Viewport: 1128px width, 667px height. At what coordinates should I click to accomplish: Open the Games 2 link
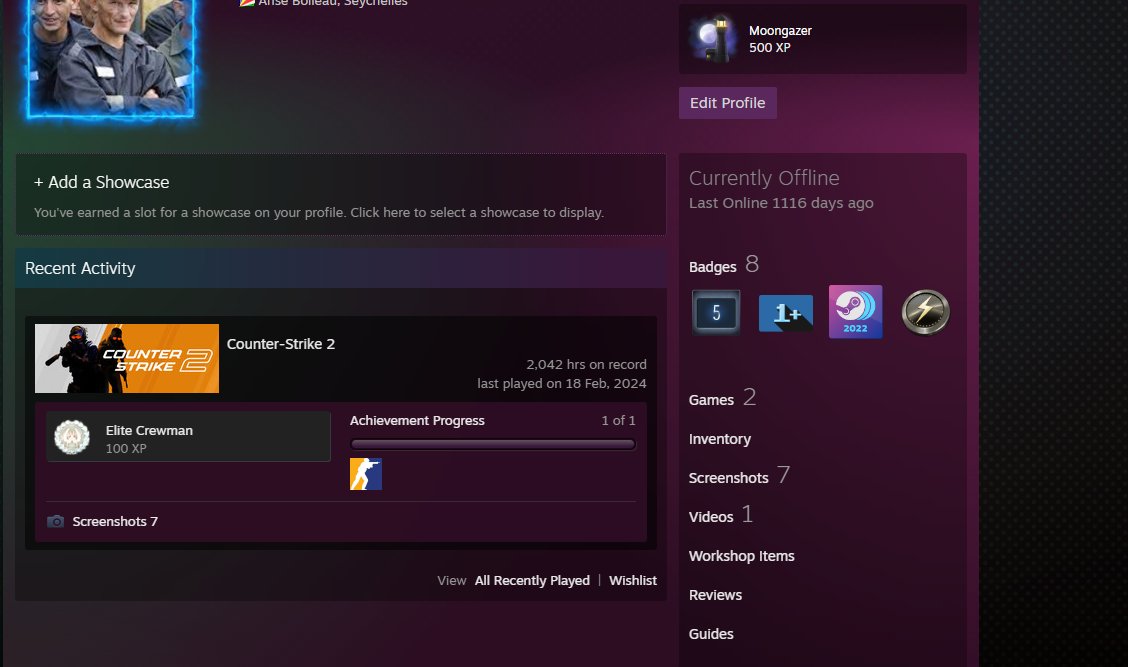722,398
